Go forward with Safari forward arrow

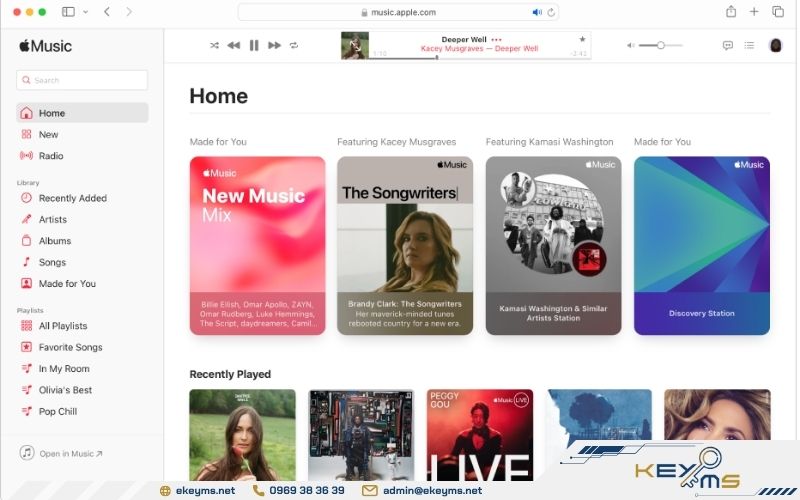click(x=129, y=12)
